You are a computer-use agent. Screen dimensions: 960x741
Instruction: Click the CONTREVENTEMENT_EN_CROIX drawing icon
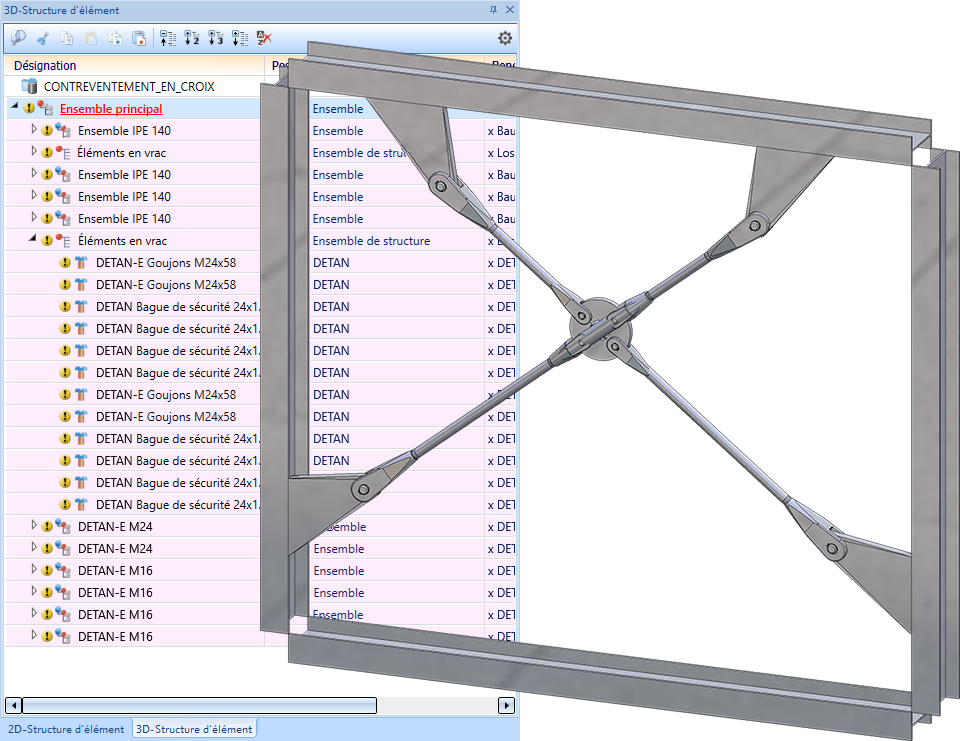pos(29,87)
